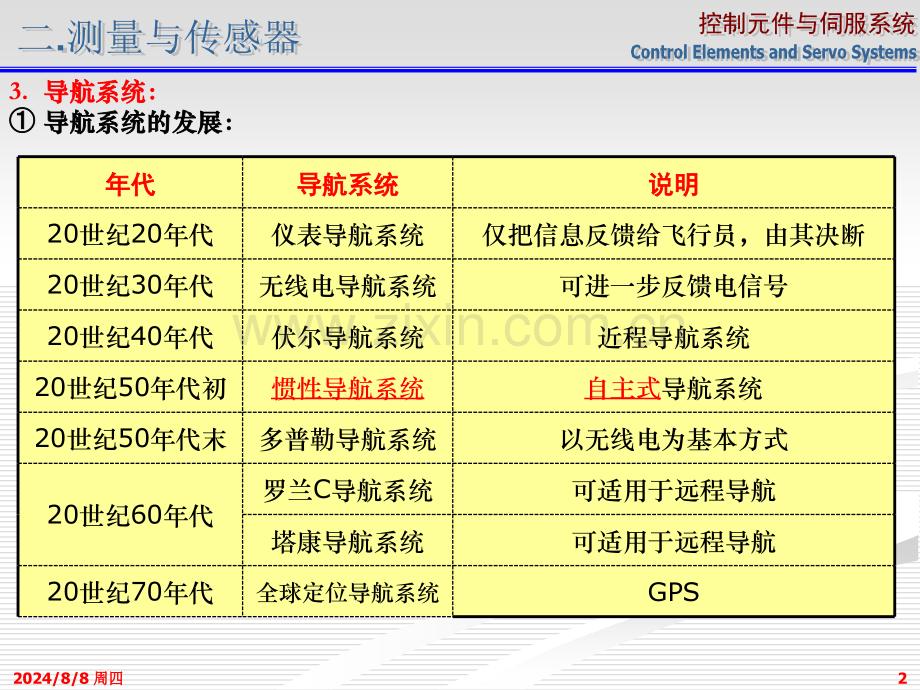The height and width of the screenshot is (690, 920).
Task: Open the 自主式 underlined link
Action: click(623, 388)
